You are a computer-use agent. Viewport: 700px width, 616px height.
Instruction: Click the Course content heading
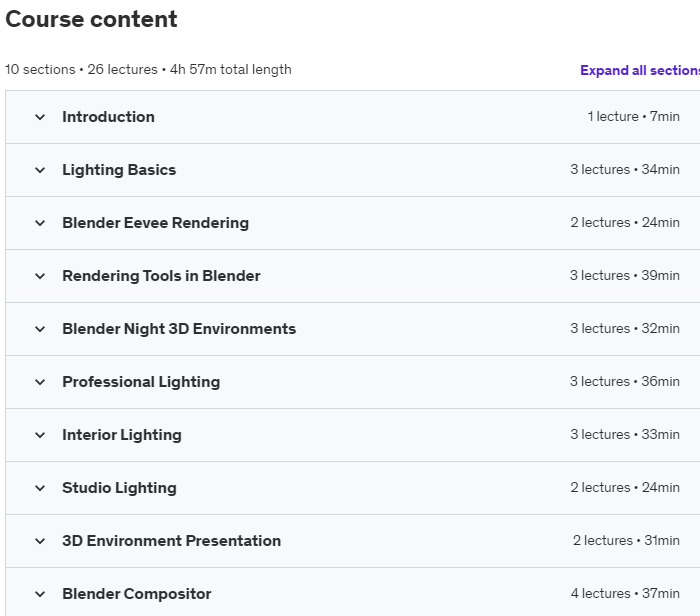click(x=91, y=19)
